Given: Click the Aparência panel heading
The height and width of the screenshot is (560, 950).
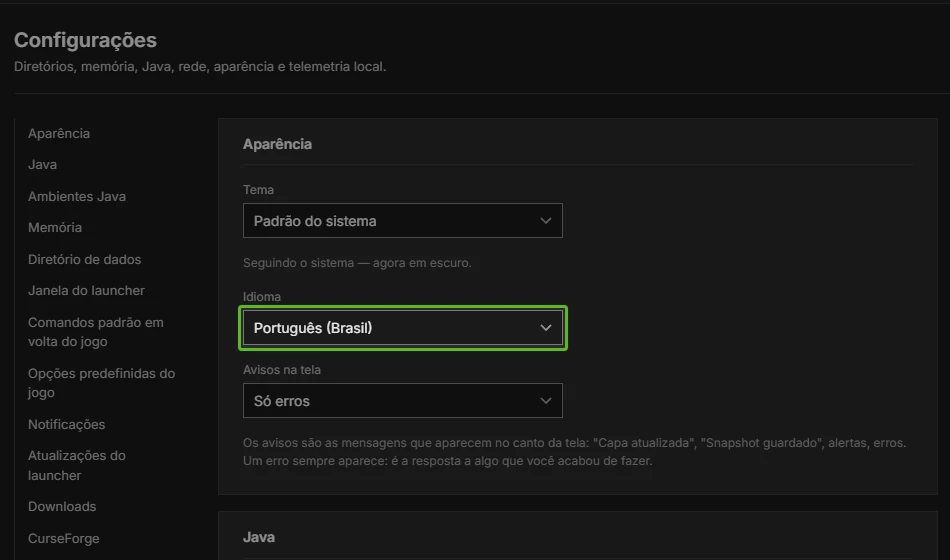Looking at the screenshot, I should point(277,144).
